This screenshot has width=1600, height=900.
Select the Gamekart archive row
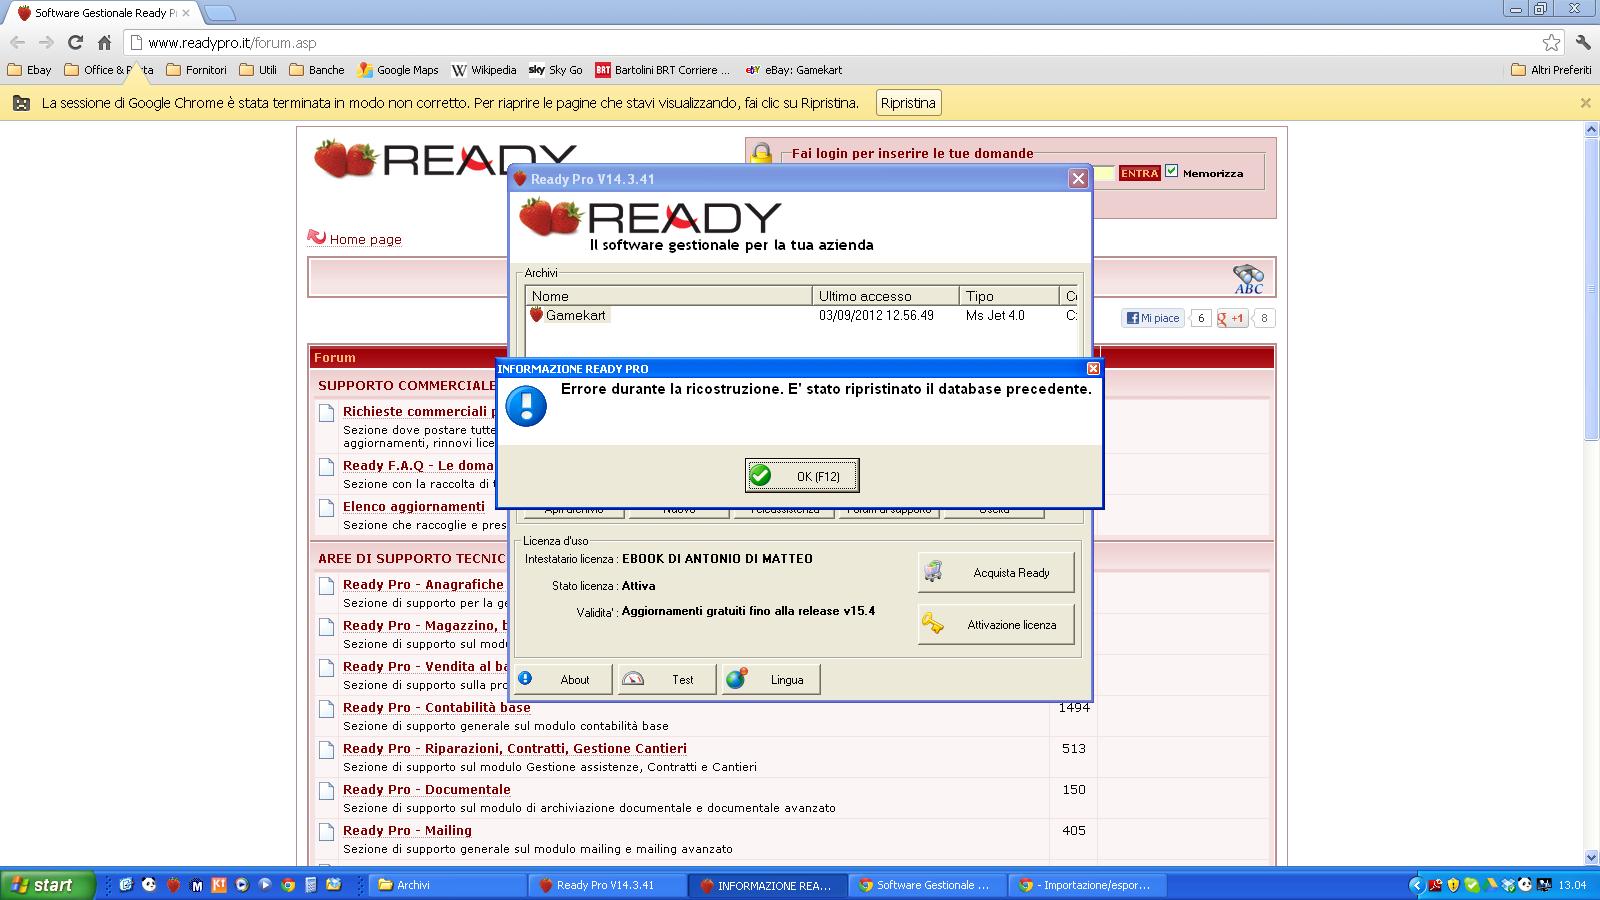[803, 315]
